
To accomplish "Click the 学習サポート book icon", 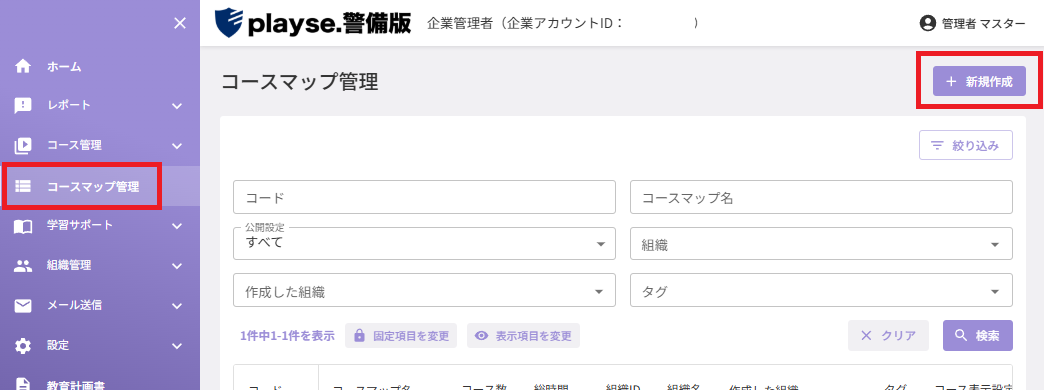I will pos(23,226).
